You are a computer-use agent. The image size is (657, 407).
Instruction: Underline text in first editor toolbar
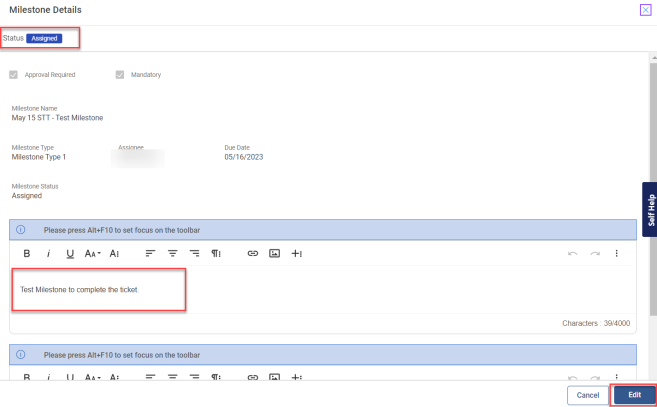pos(70,254)
